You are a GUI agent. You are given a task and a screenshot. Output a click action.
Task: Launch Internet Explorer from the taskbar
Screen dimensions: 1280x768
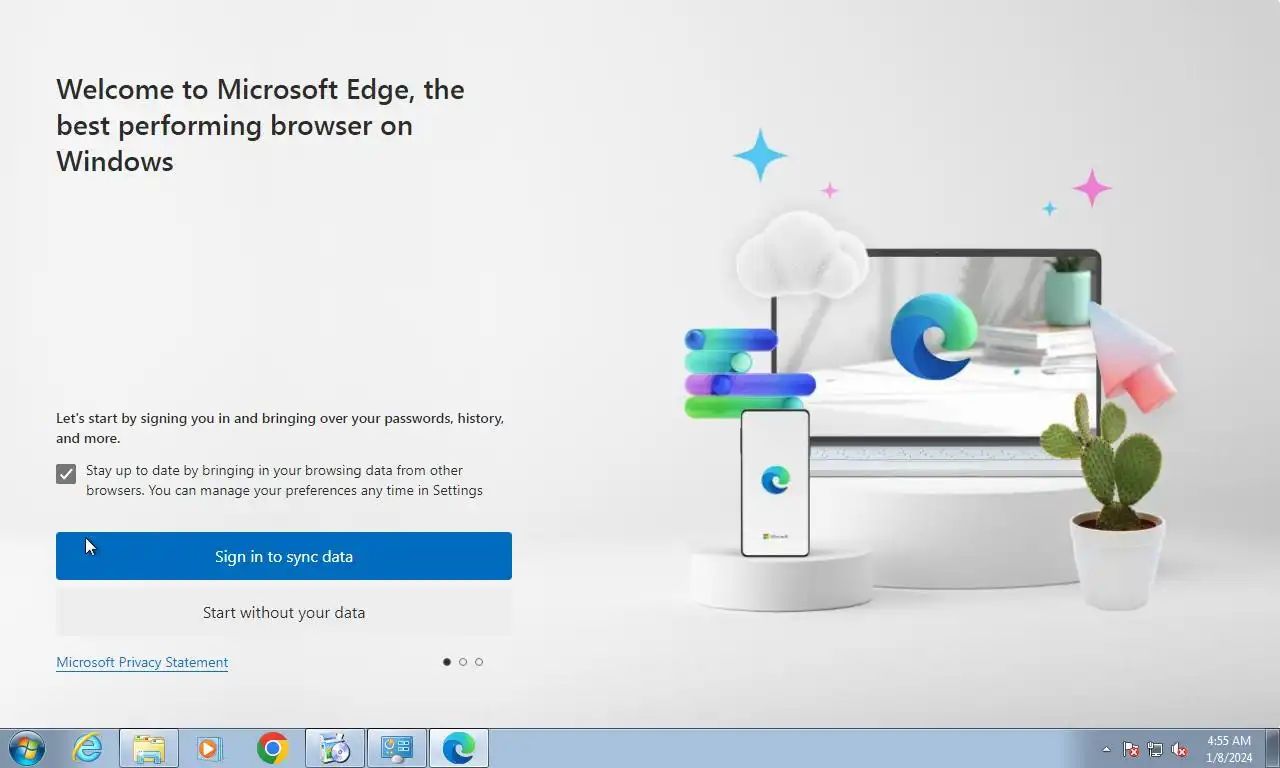(88, 748)
